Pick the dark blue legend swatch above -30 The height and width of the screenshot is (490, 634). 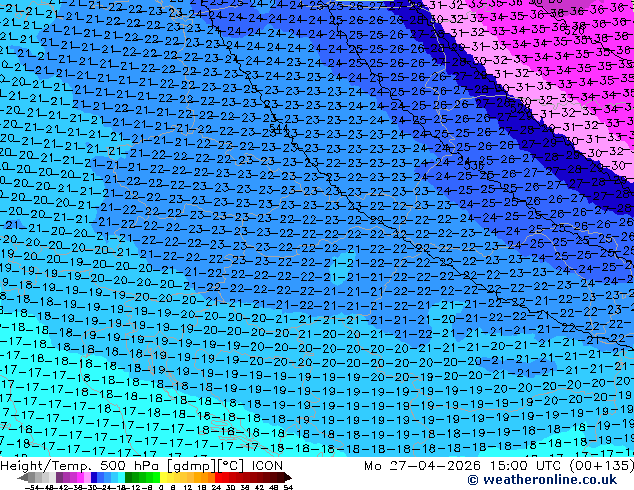pos(94,477)
